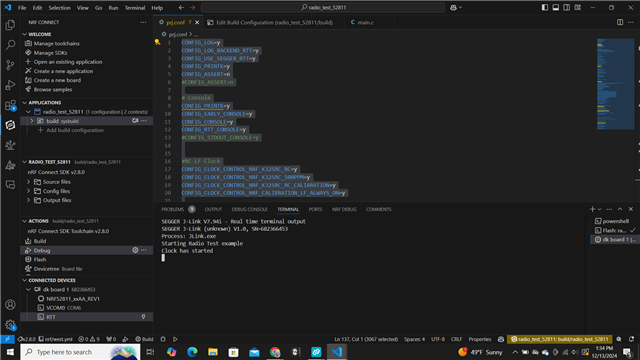The height and width of the screenshot is (360, 640).
Task: Open the Manage gear in activity bar
Action: [x=10, y=325]
